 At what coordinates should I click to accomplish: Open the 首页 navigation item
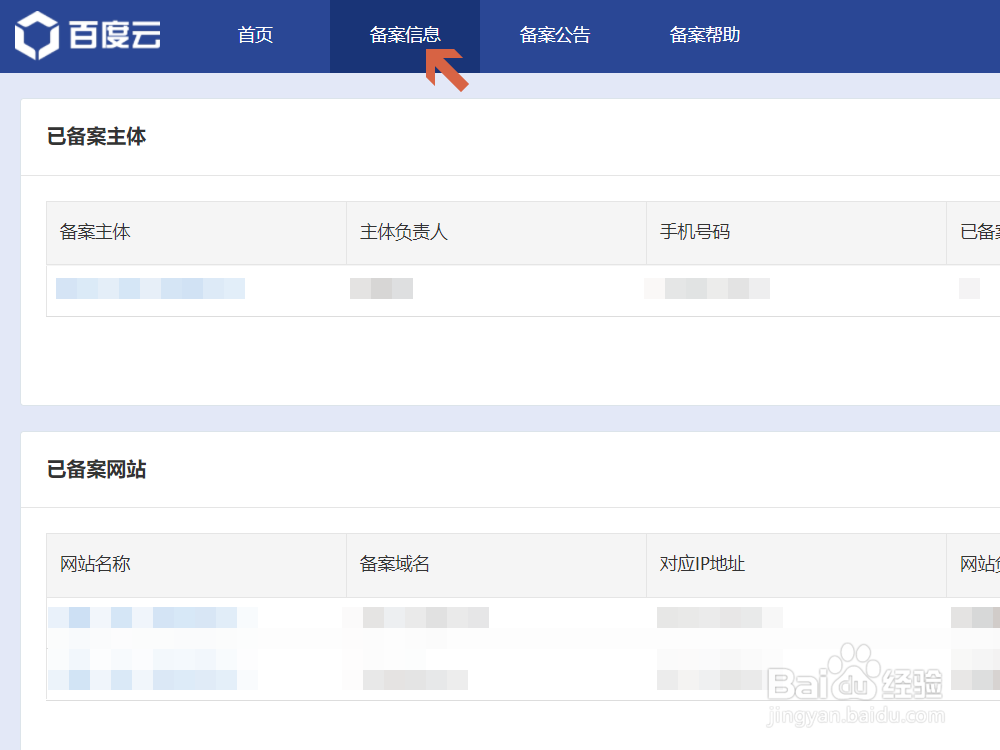[x=255, y=35]
